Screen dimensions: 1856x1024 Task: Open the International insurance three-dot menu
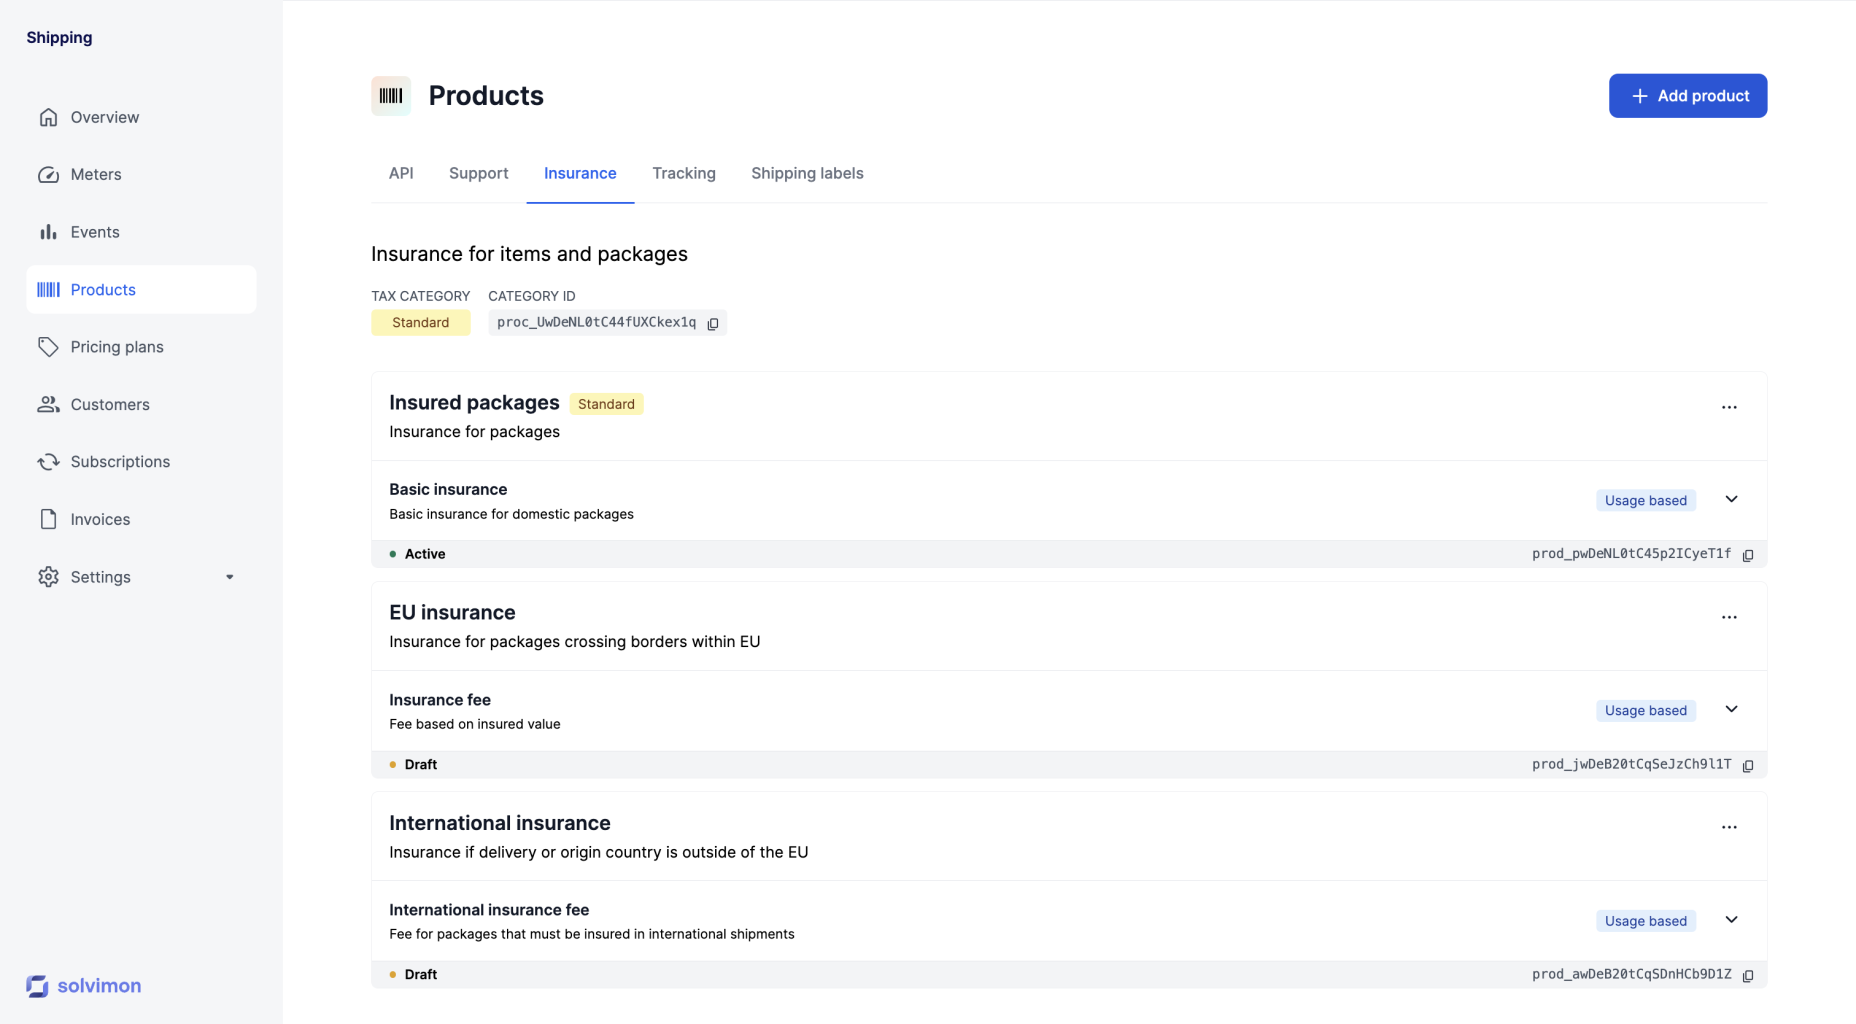[1729, 827]
